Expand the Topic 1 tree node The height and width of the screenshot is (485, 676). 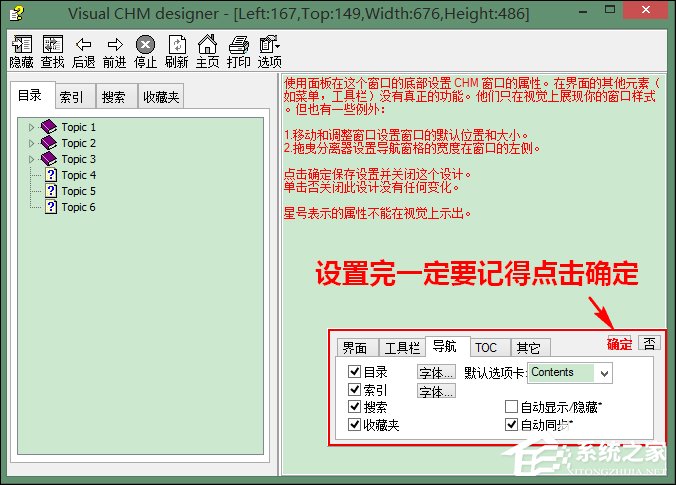pos(31,127)
